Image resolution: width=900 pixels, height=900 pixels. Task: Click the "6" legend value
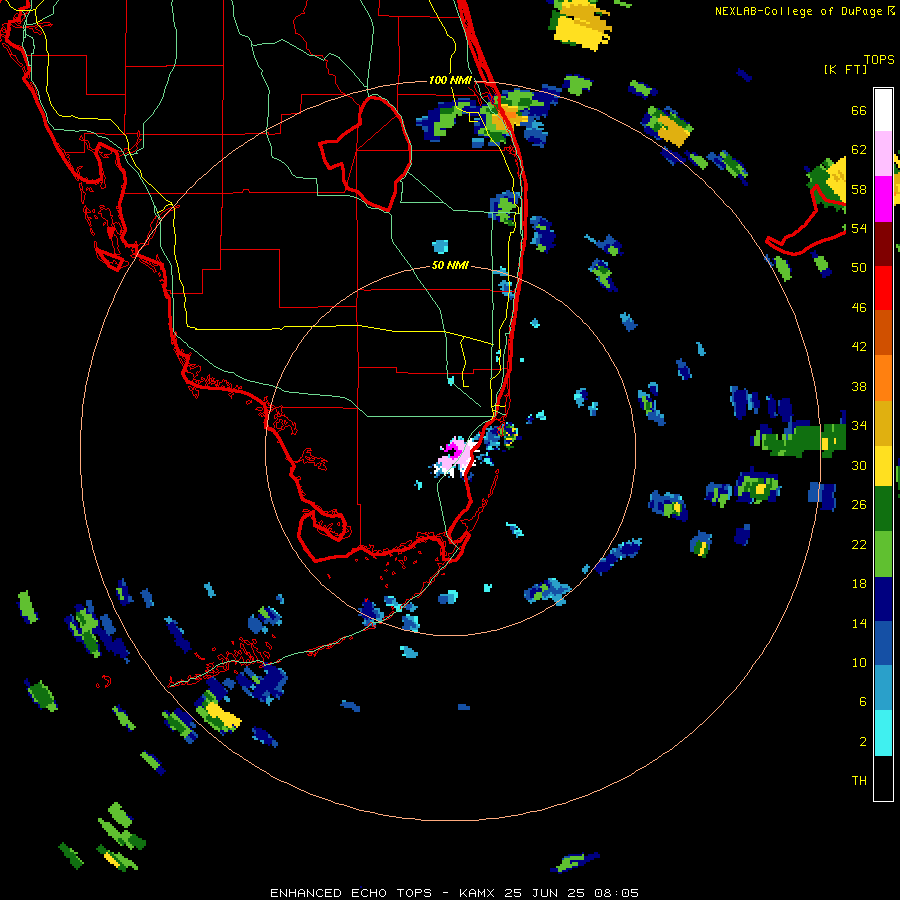point(863,702)
